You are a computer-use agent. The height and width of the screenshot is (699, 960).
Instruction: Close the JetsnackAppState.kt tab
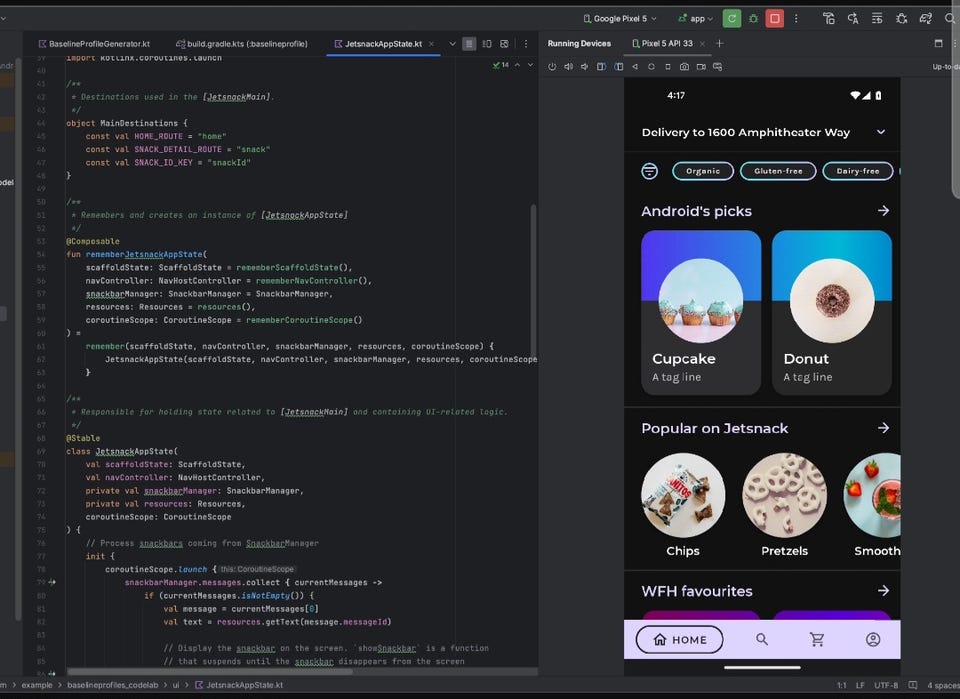click(x=432, y=43)
